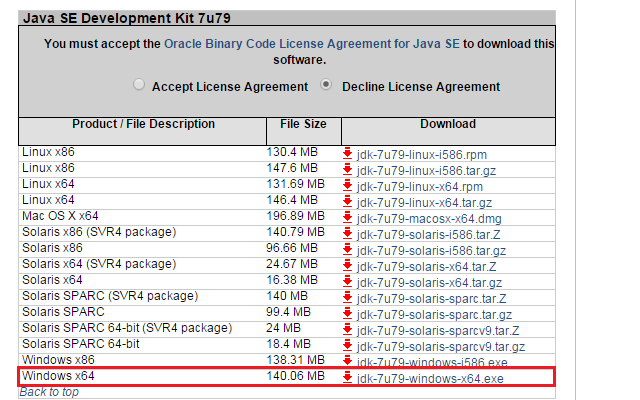Click download arrow icon for jdk-7u79-windows-i586.exe
Screen dimensions: 640x400
(x=347, y=360)
